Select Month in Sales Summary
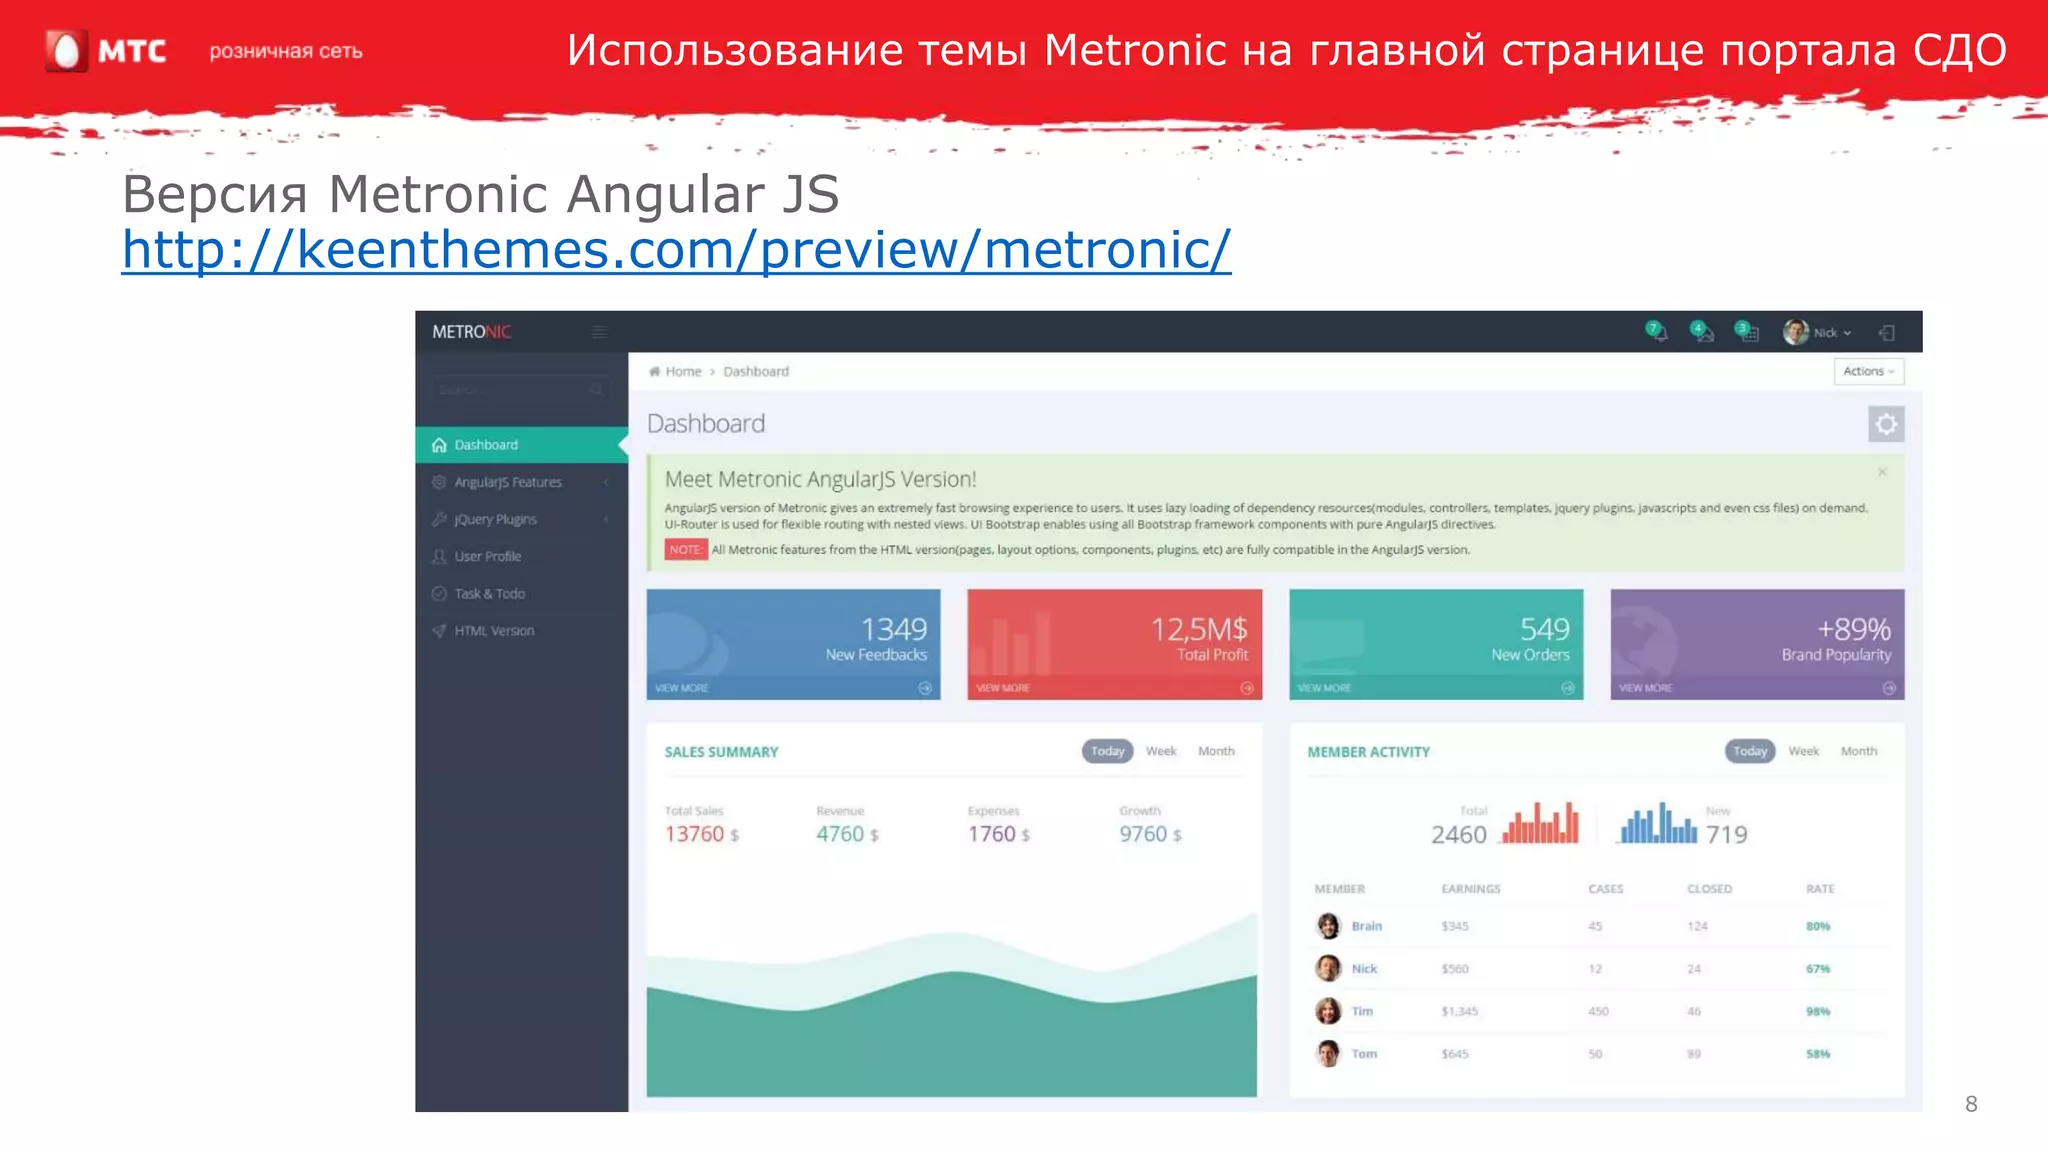The image size is (2048, 1152). [x=1216, y=751]
